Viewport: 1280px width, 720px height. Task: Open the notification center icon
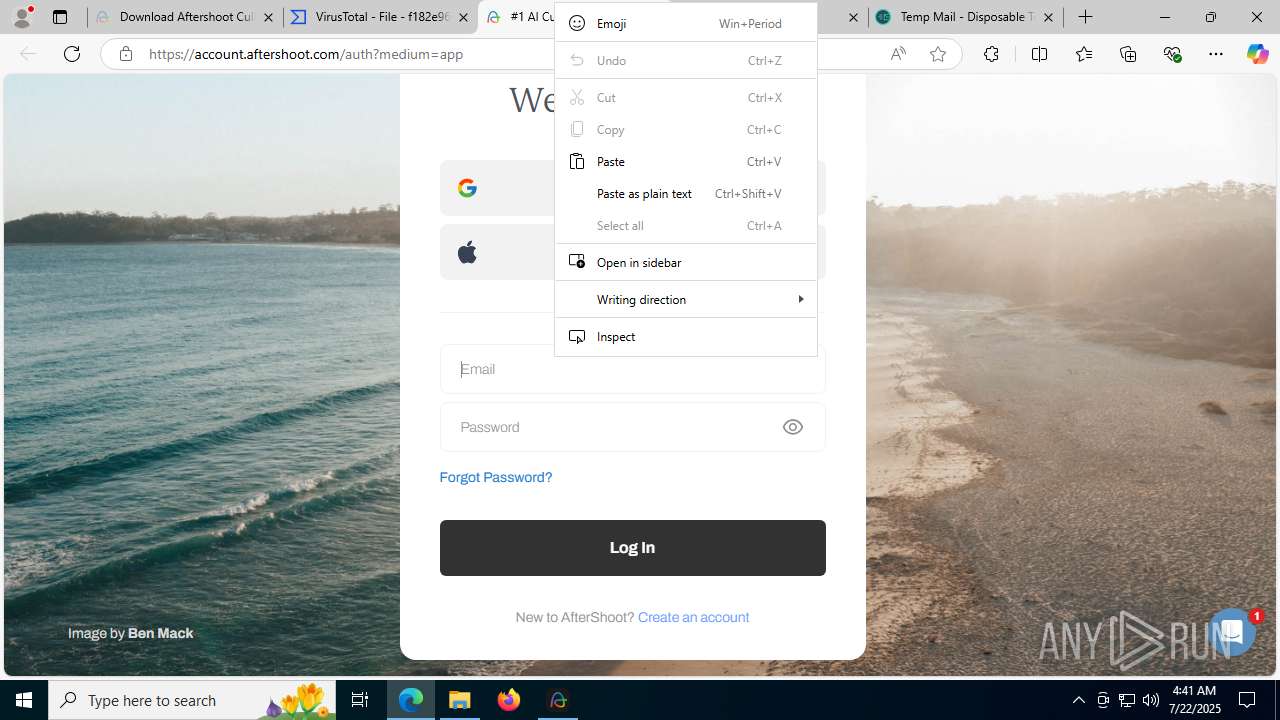pyautogui.click(x=1247, y=700)
